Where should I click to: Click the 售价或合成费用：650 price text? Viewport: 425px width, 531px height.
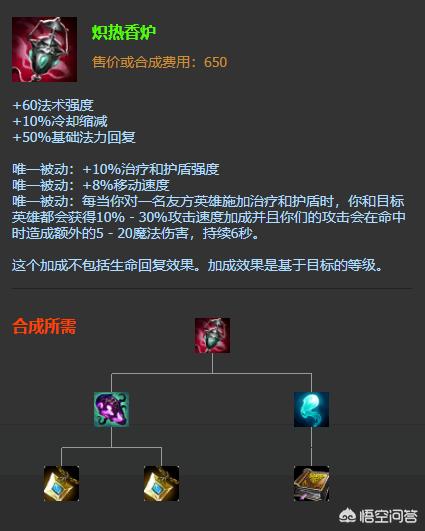pos(160,62)
